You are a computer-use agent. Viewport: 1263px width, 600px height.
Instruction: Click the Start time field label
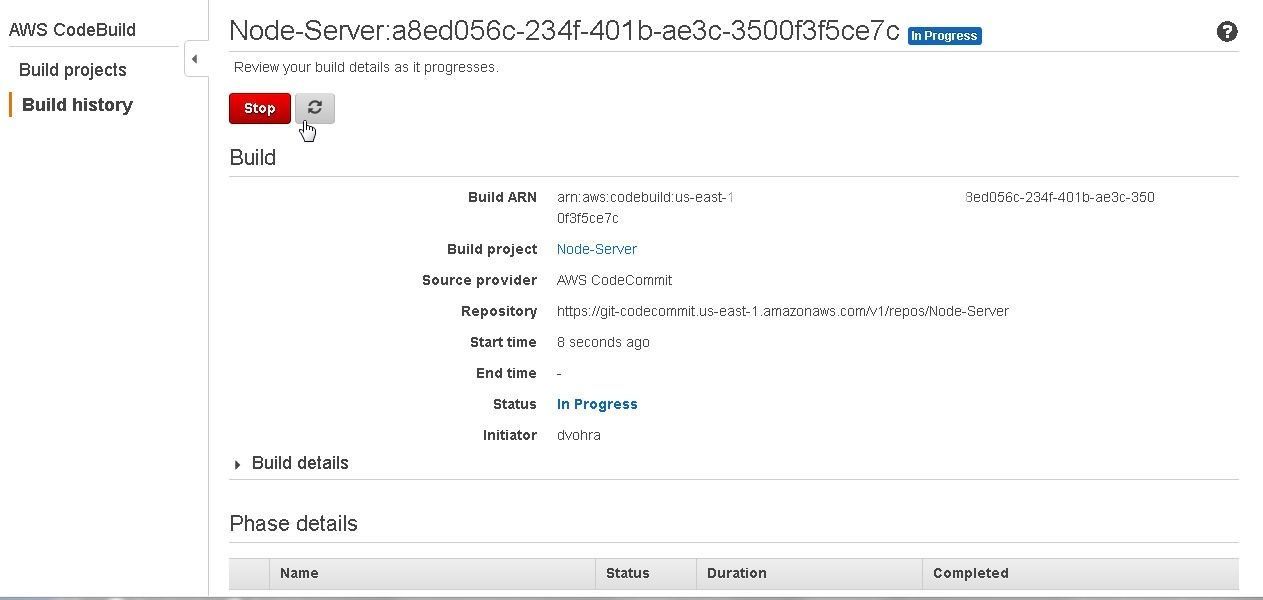(503, 342)
